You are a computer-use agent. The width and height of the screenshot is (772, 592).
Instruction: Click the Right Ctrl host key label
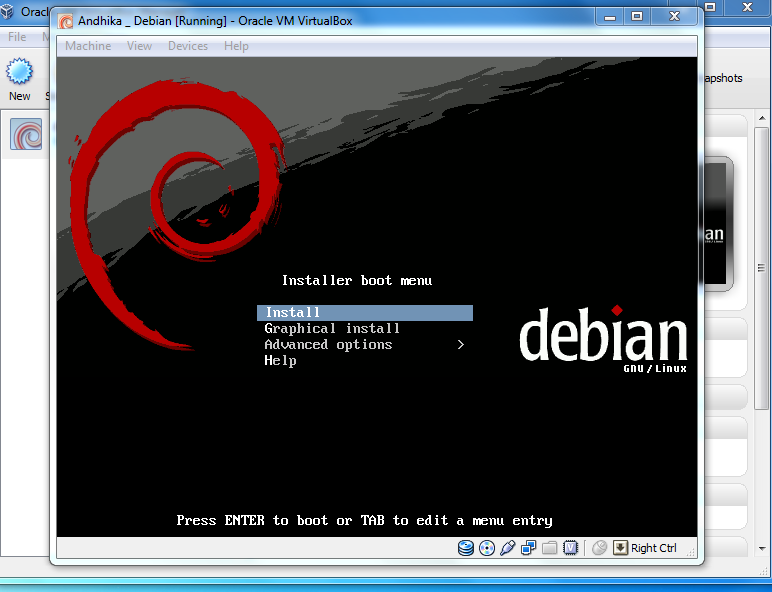(x=653, y=548)
